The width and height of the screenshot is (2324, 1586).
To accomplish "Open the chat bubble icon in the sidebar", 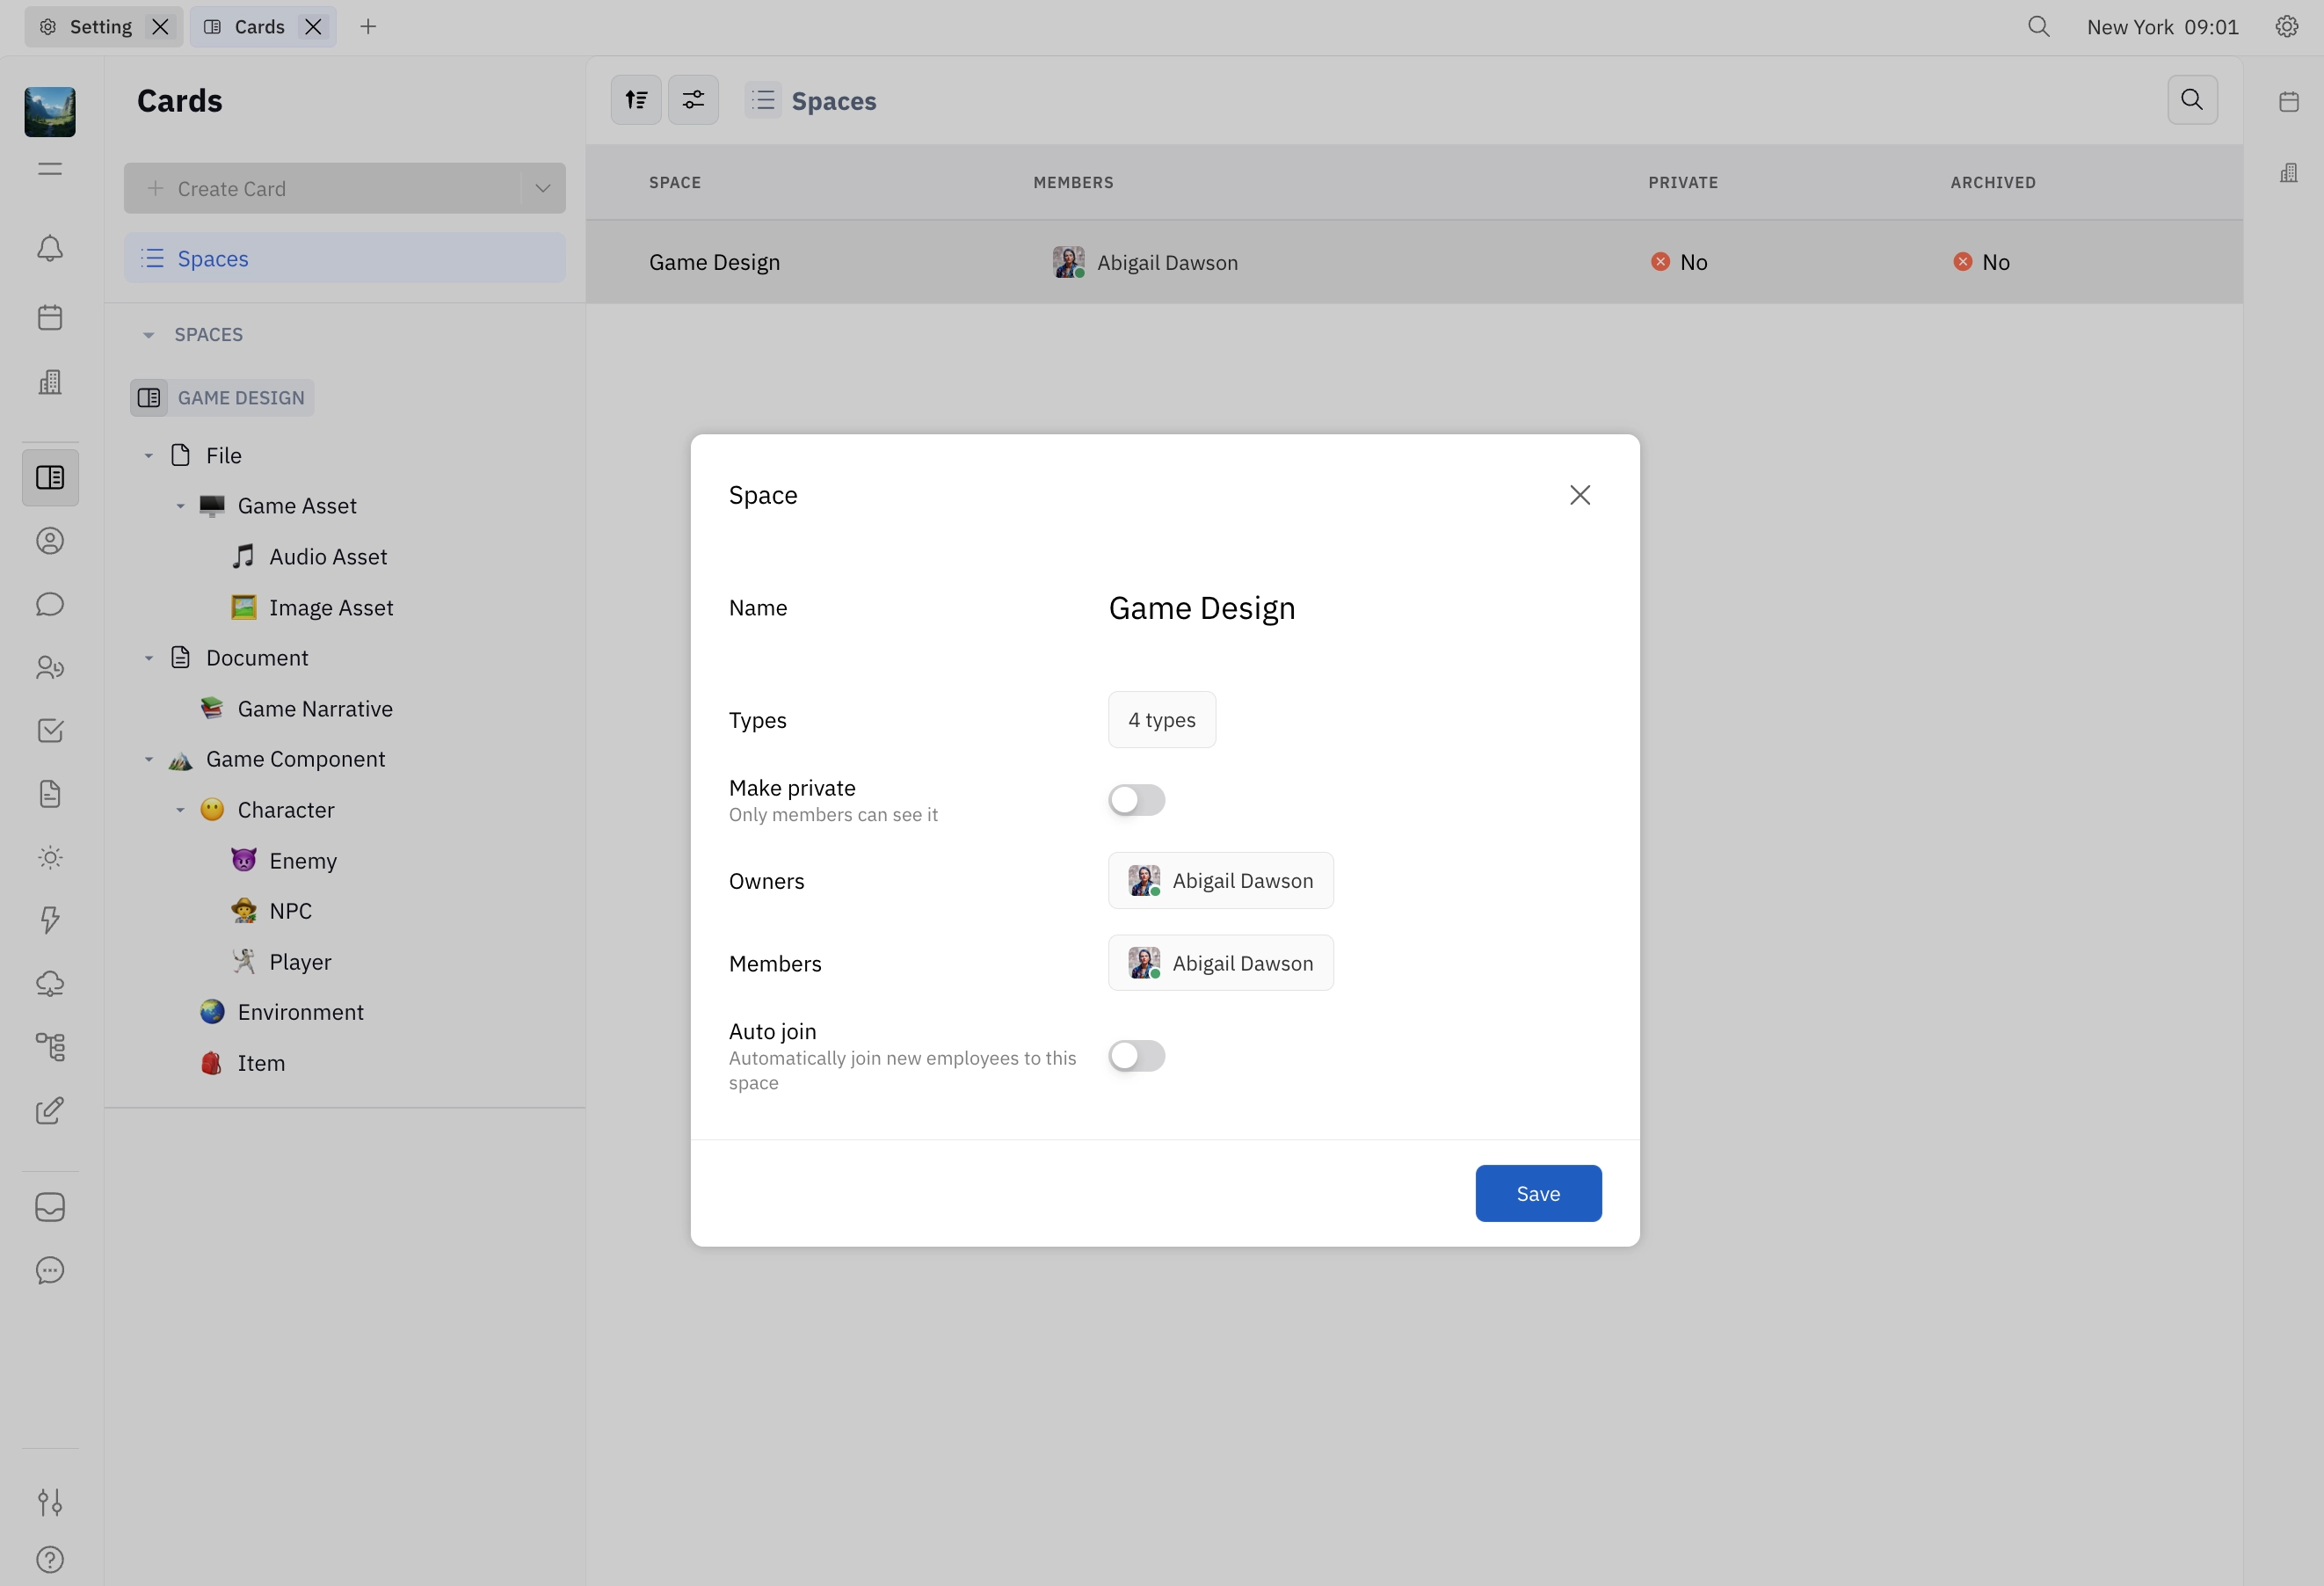I will [x=49, y=604].
